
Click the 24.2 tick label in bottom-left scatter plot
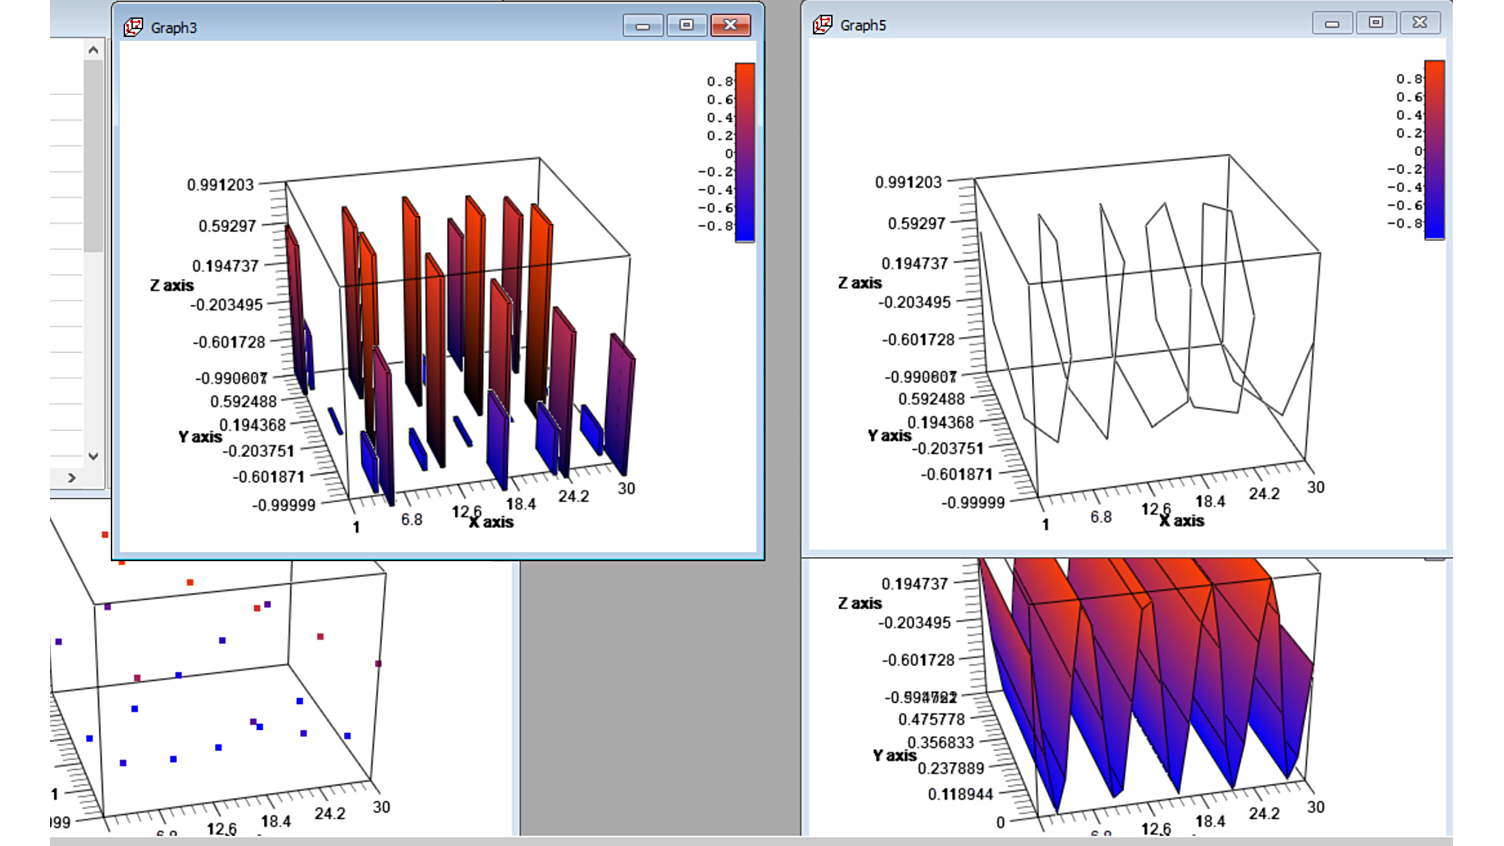pos(330,814)
